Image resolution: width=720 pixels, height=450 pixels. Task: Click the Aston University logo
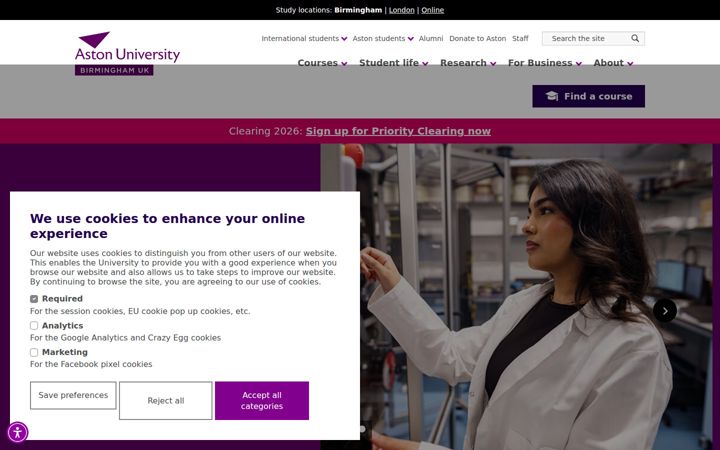pos(128,53)
